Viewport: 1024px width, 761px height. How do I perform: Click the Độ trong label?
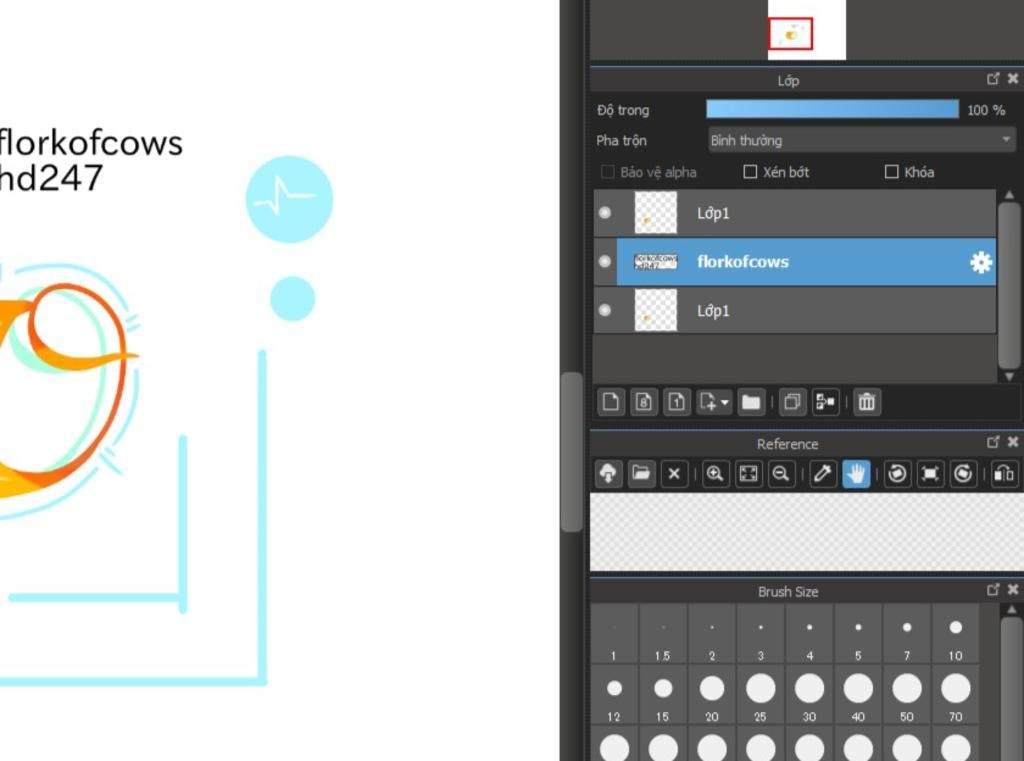tap(623, 110)
